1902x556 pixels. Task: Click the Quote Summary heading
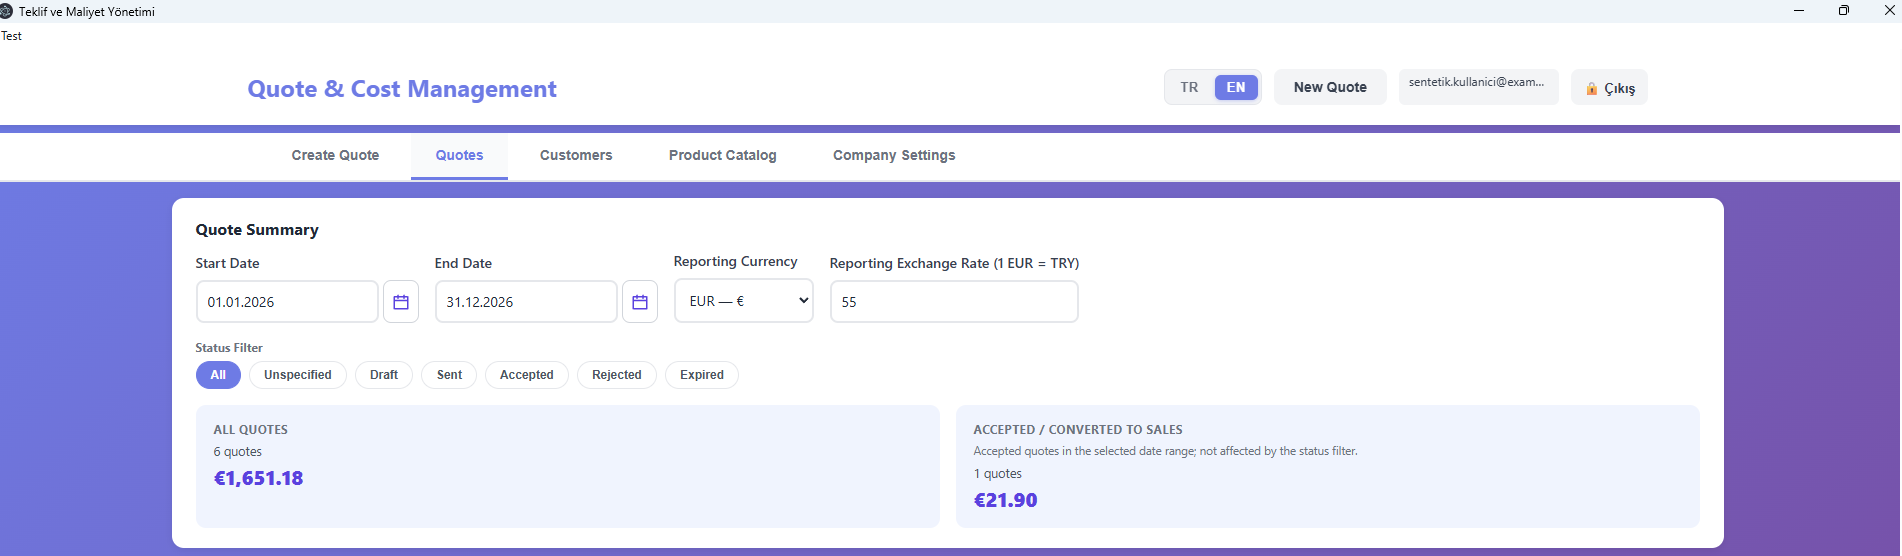click(257, 230)
